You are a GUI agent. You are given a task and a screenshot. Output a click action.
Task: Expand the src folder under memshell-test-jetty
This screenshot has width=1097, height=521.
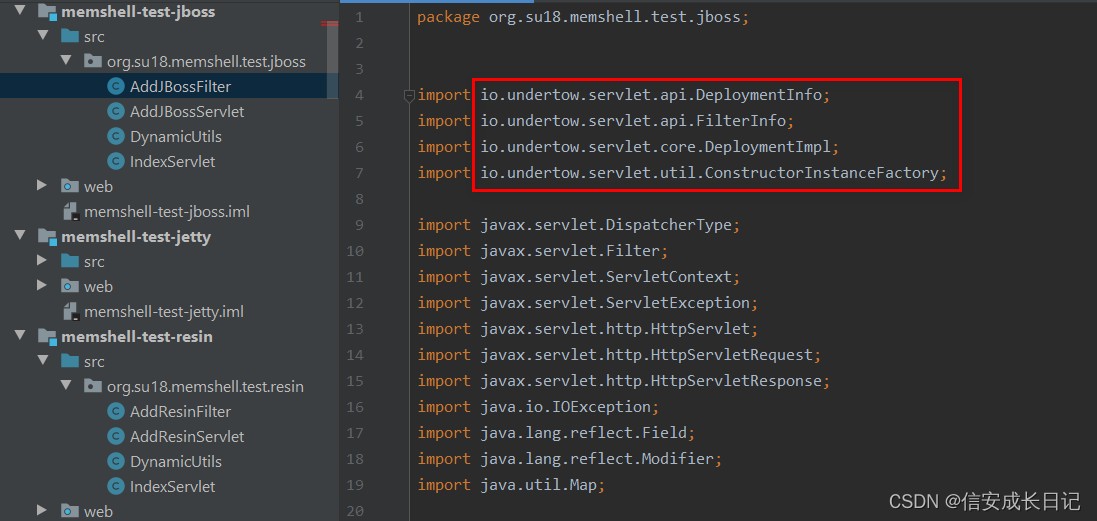[x=43, y=260]
